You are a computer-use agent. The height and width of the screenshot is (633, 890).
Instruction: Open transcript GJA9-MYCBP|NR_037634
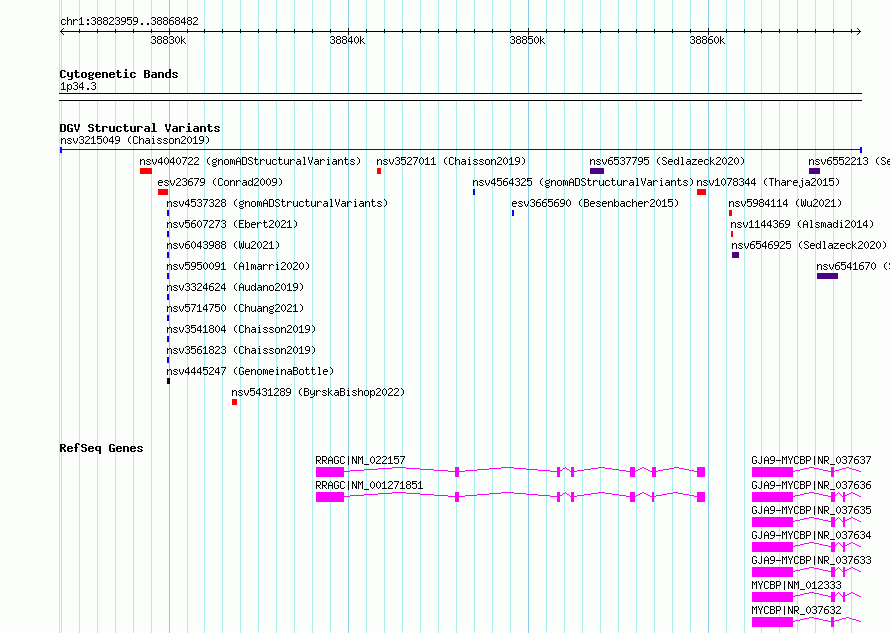click(811, 535)
